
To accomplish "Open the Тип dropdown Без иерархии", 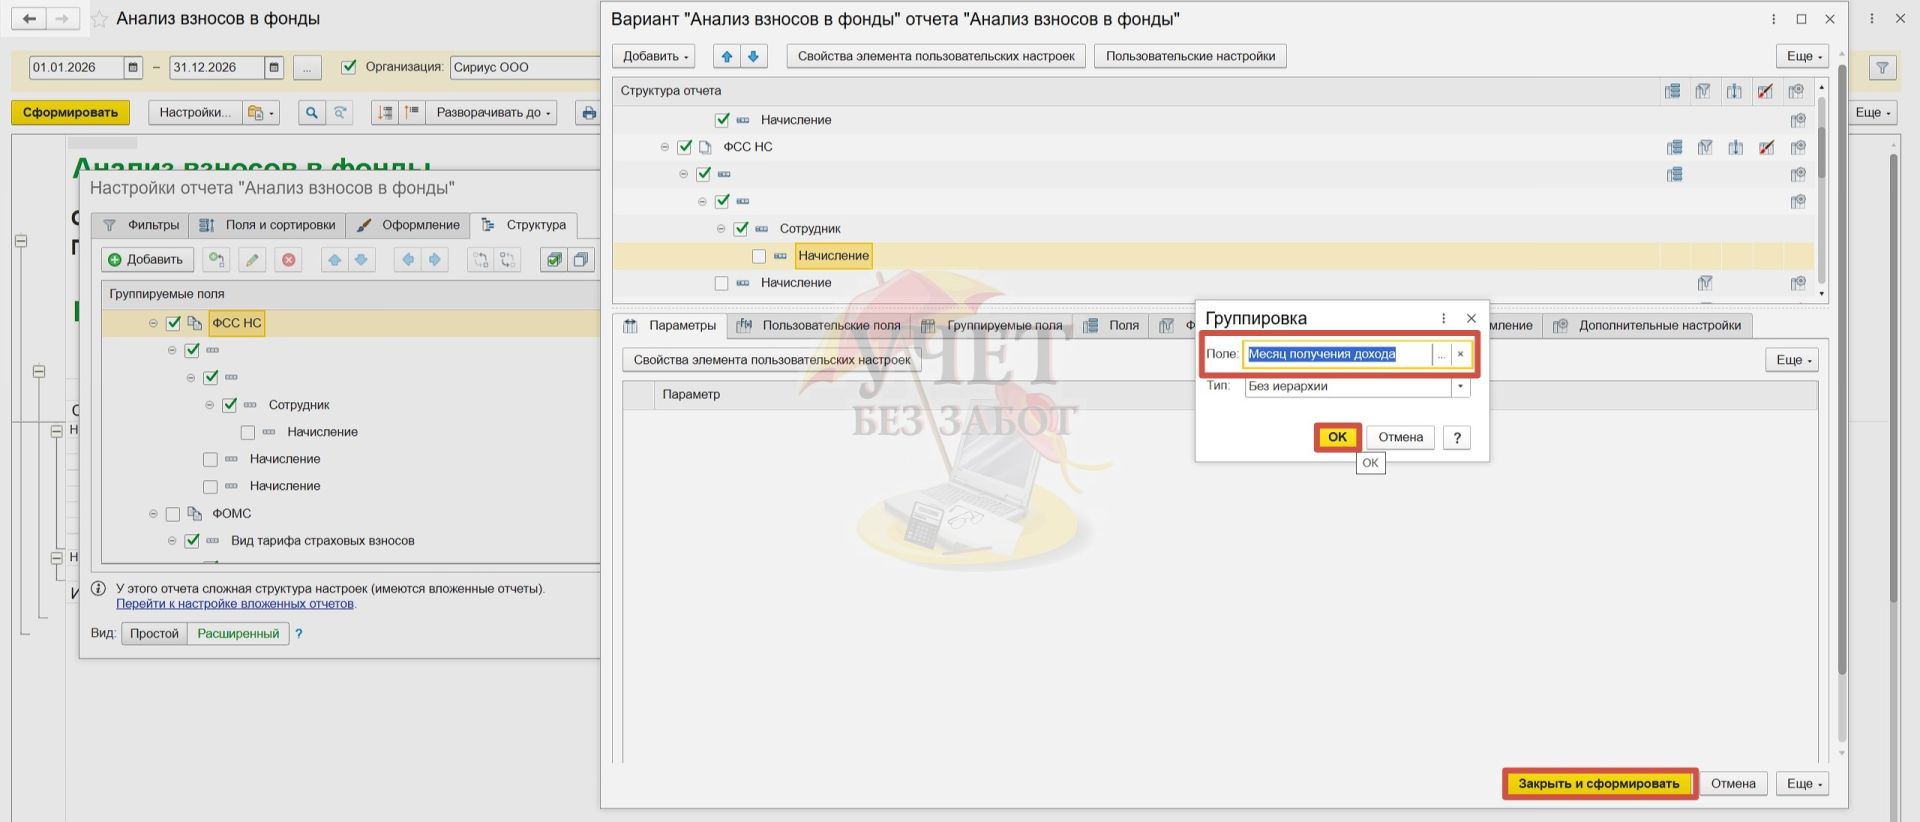I will (1461, 386).
